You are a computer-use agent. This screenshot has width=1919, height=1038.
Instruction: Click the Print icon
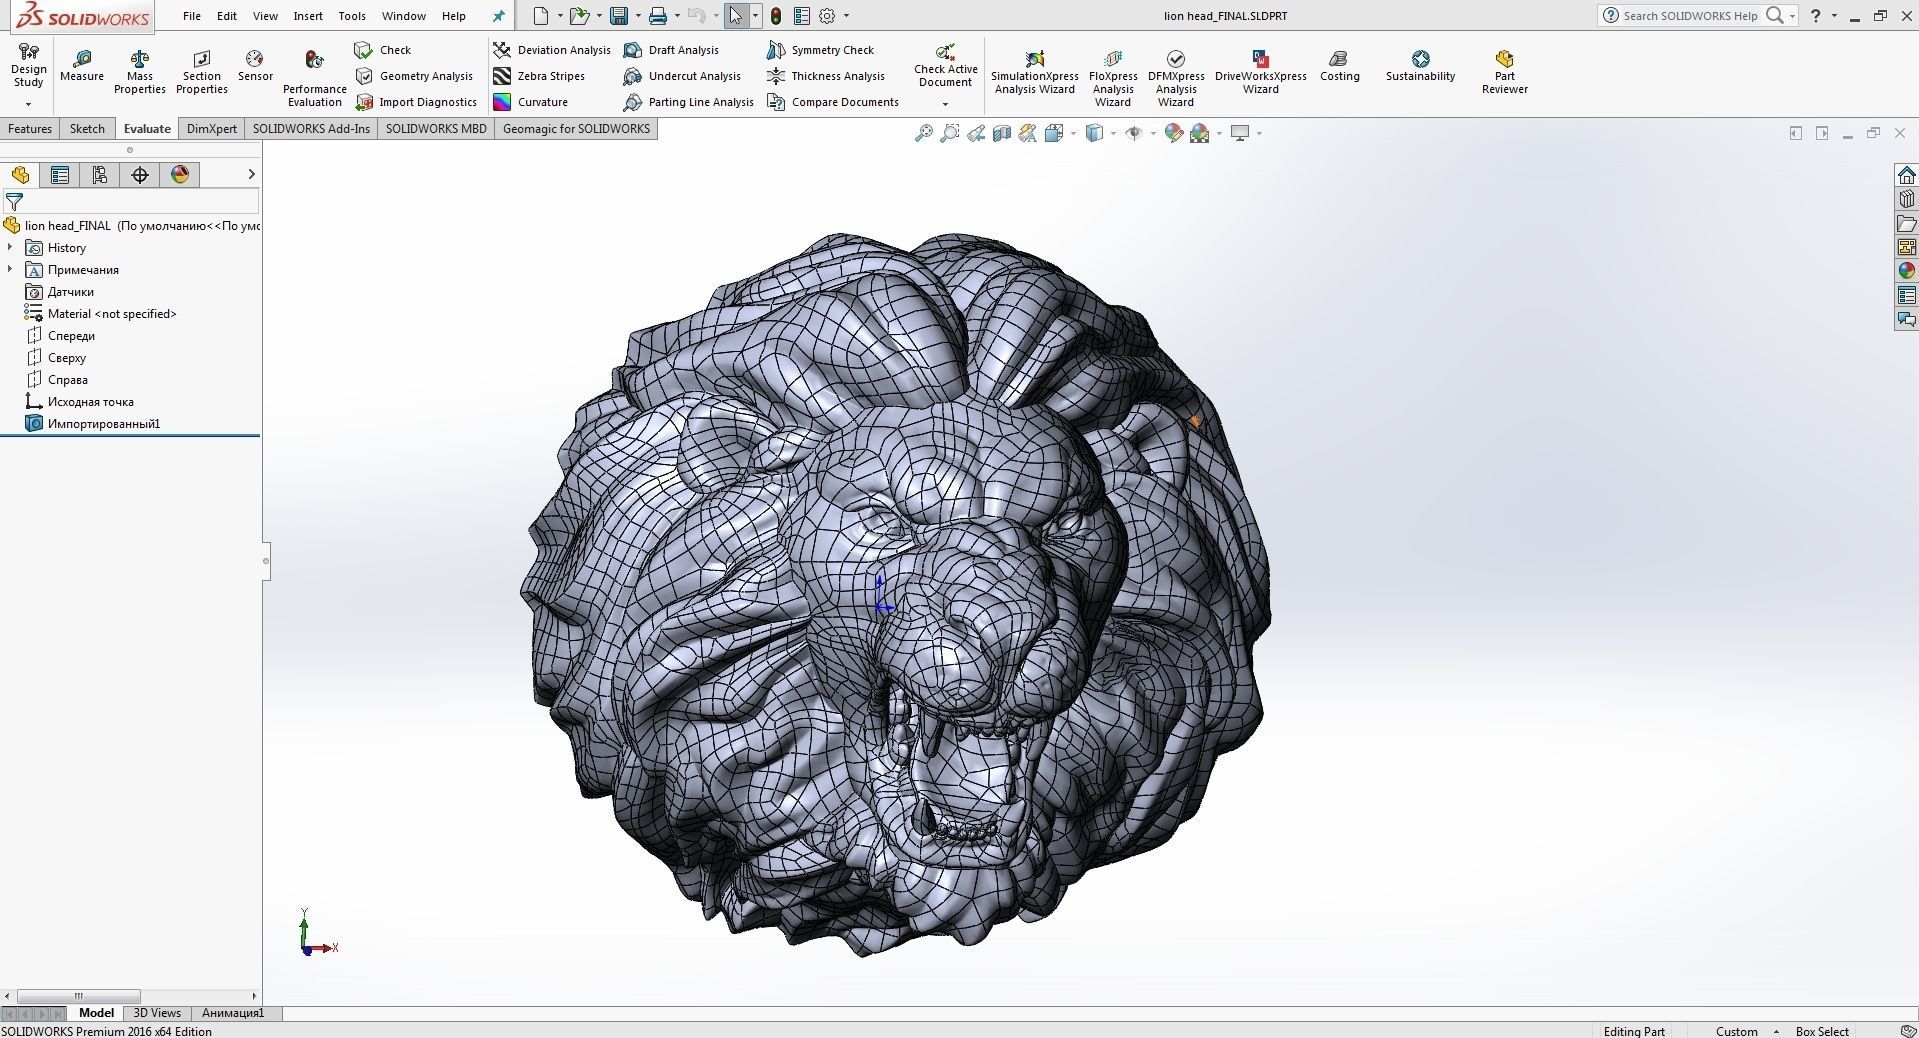tap(657, 16)
